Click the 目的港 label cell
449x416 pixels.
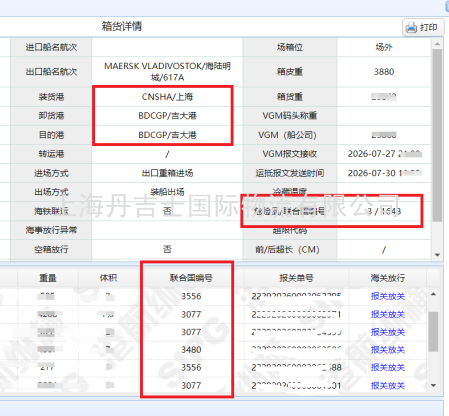coord(51,135)
